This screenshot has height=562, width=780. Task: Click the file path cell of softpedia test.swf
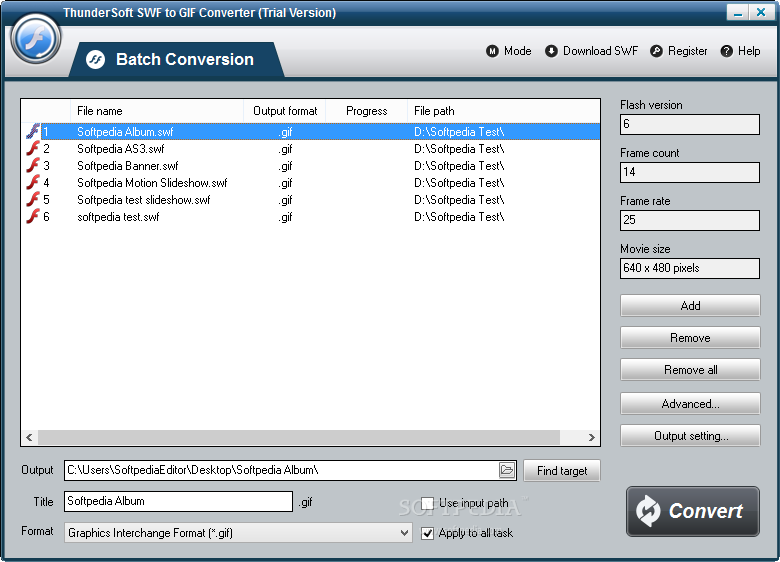[x=459, y=217]
